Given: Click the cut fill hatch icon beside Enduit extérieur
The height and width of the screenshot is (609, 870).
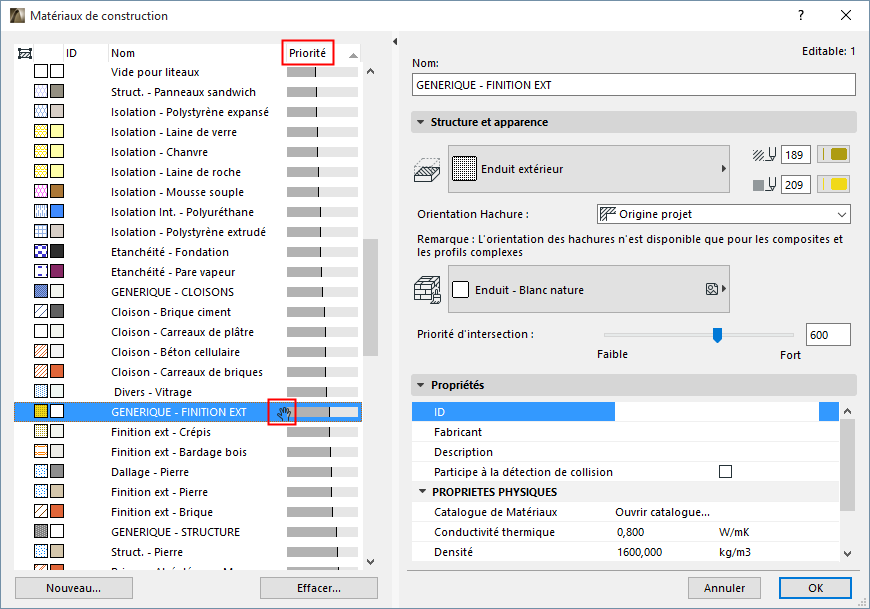Looking at the screenshot, I should [x=427, y=170].
